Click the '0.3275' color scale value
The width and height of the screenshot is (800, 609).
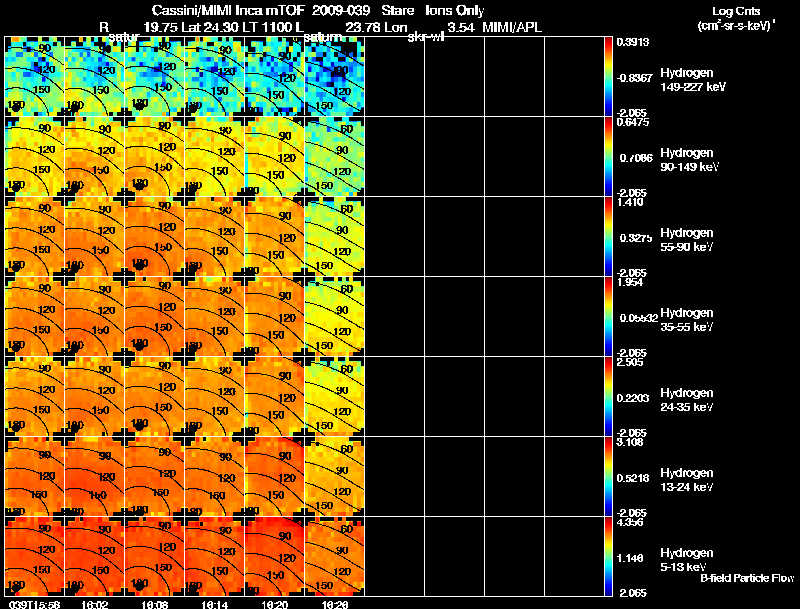(x=636, y=238)
